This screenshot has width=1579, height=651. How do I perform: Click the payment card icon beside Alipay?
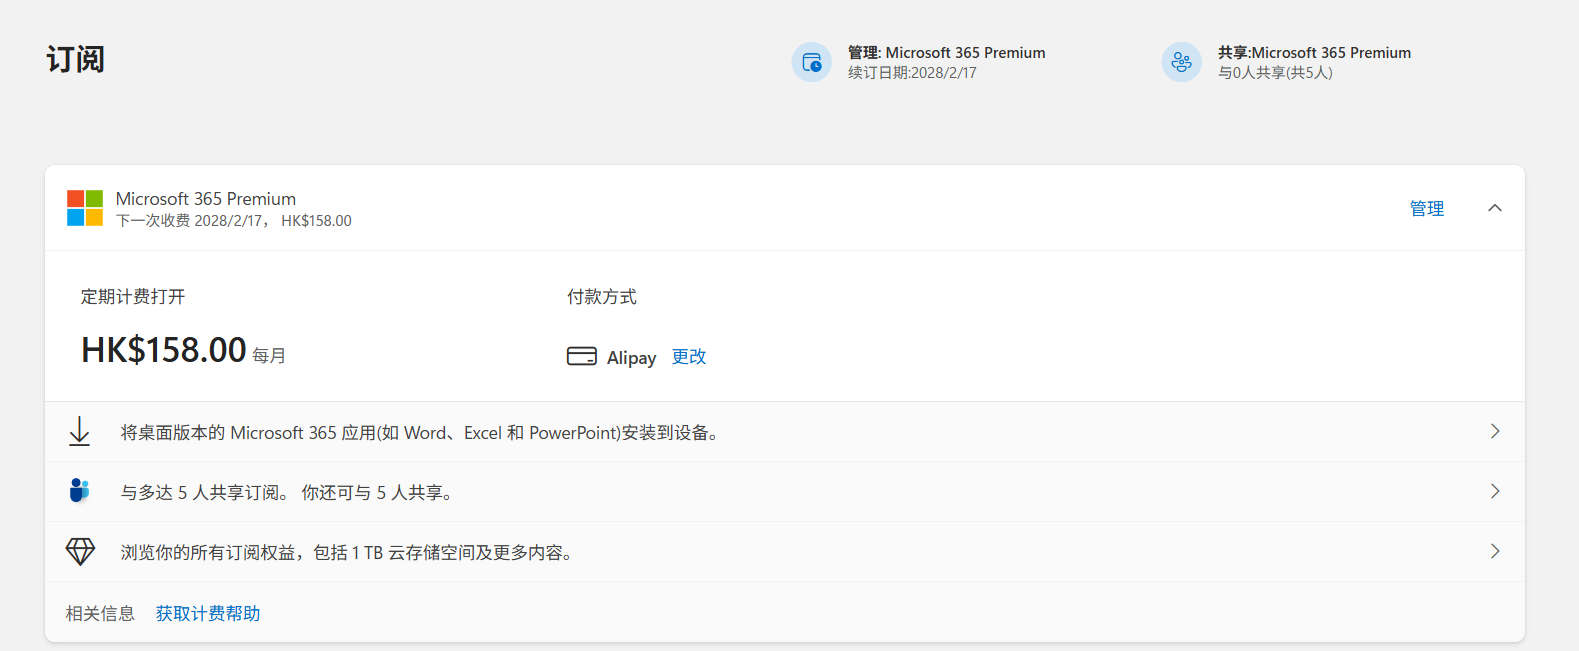point(581,357)
